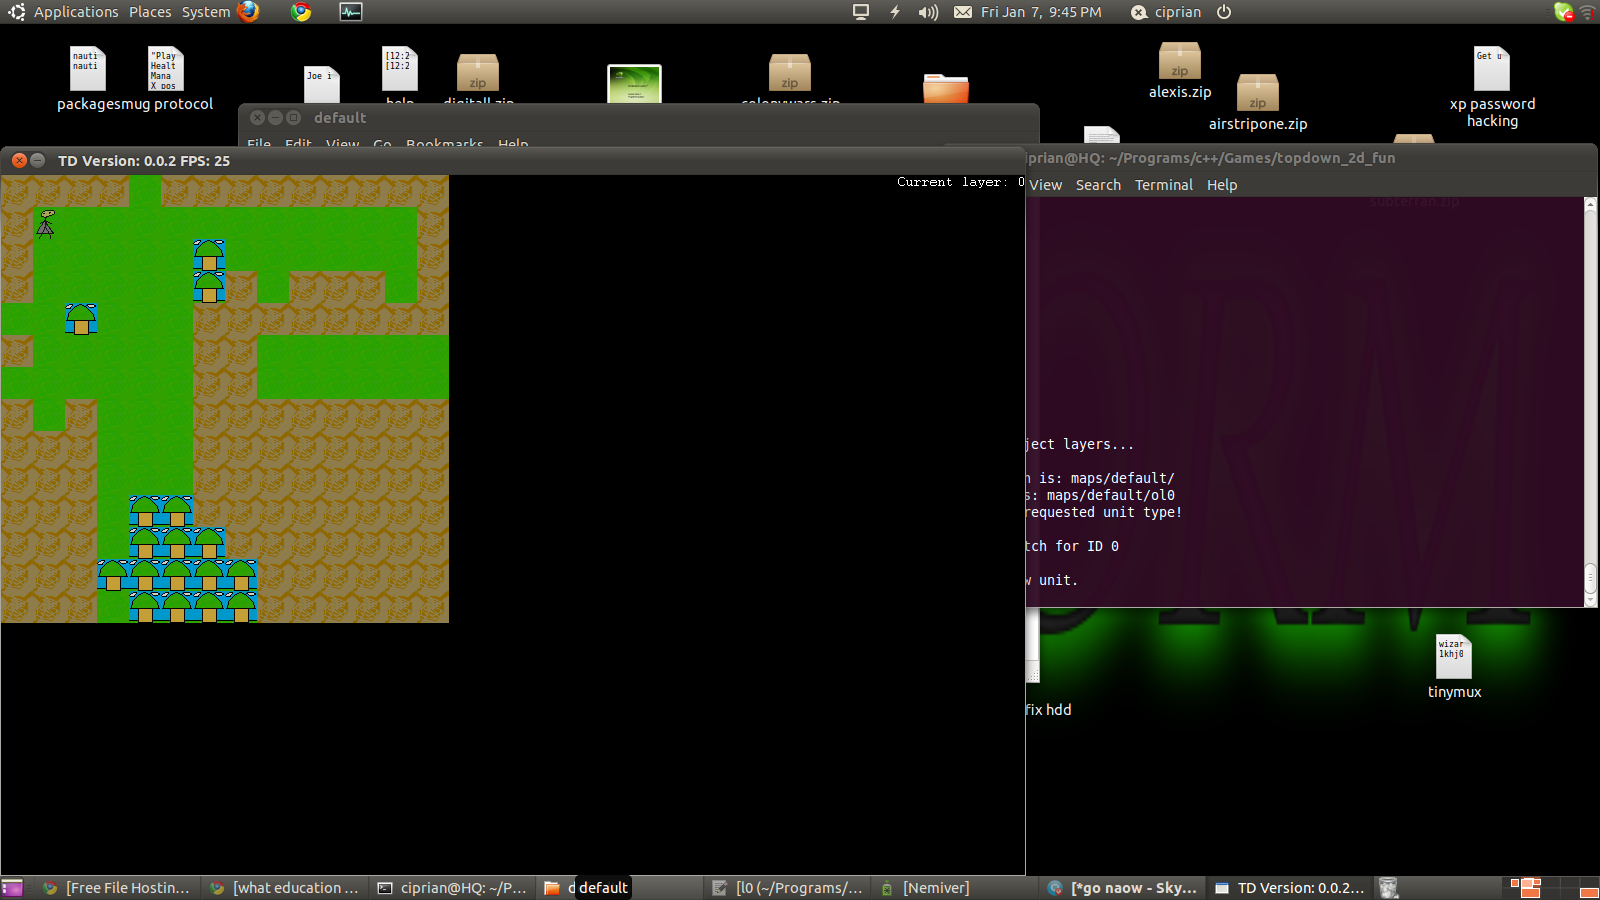Click the lone tree on the left grass strip
The width and height of the screenshot is (1600, 900).
(x=81, y=319)
